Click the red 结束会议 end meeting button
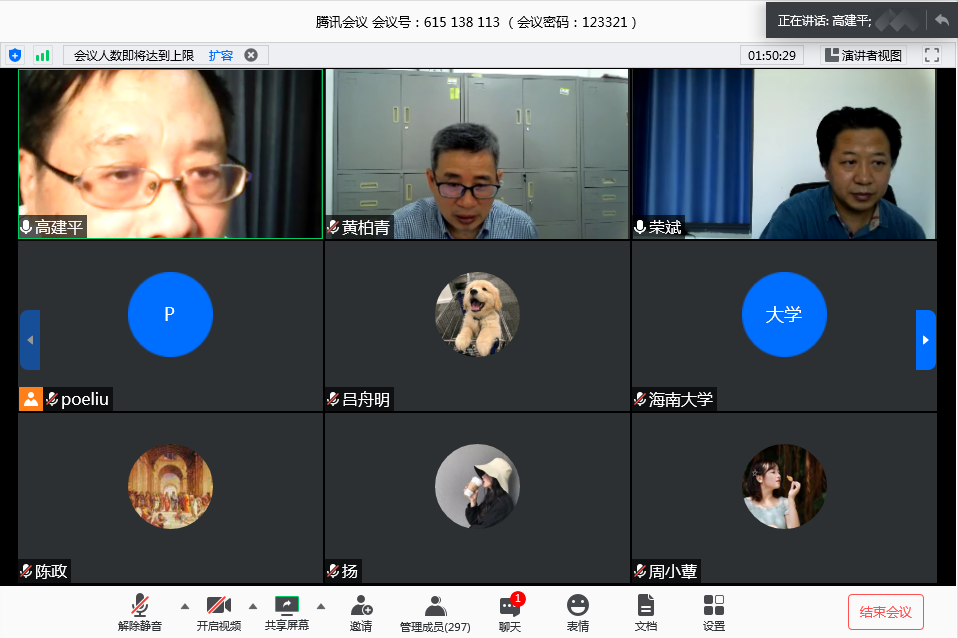This screenshot has width=958, height=638. click(885, 611)
